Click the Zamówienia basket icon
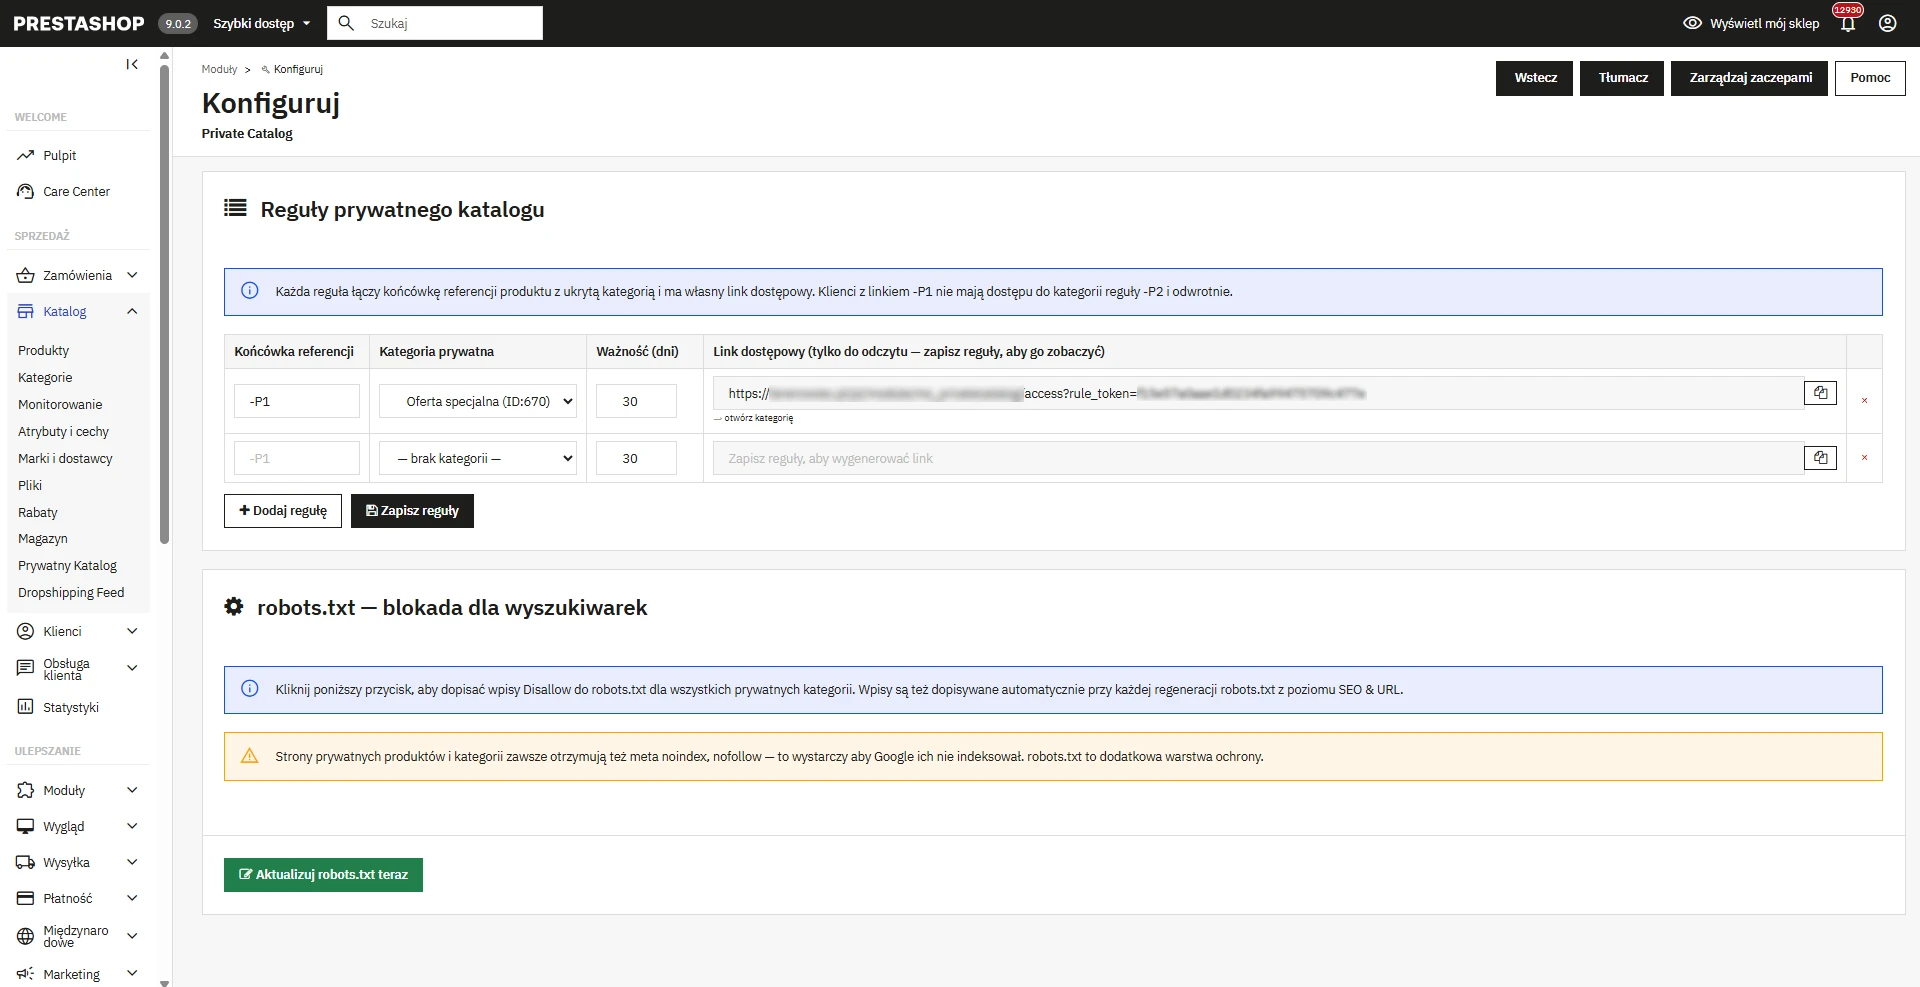This screenshot has height=987, width=1920. pyautogui.click(x=26, y=275)
